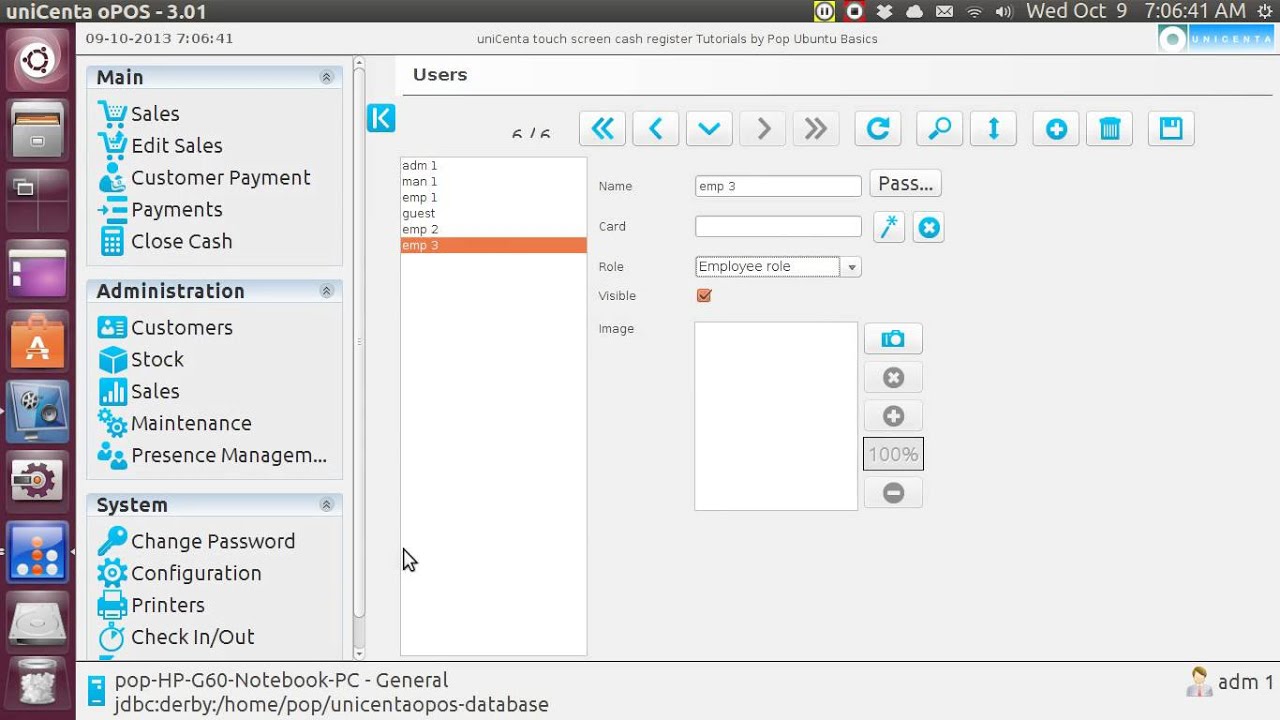Collapse the System menu section
This screenshot has height=720, width=1280.
(326, 505)
